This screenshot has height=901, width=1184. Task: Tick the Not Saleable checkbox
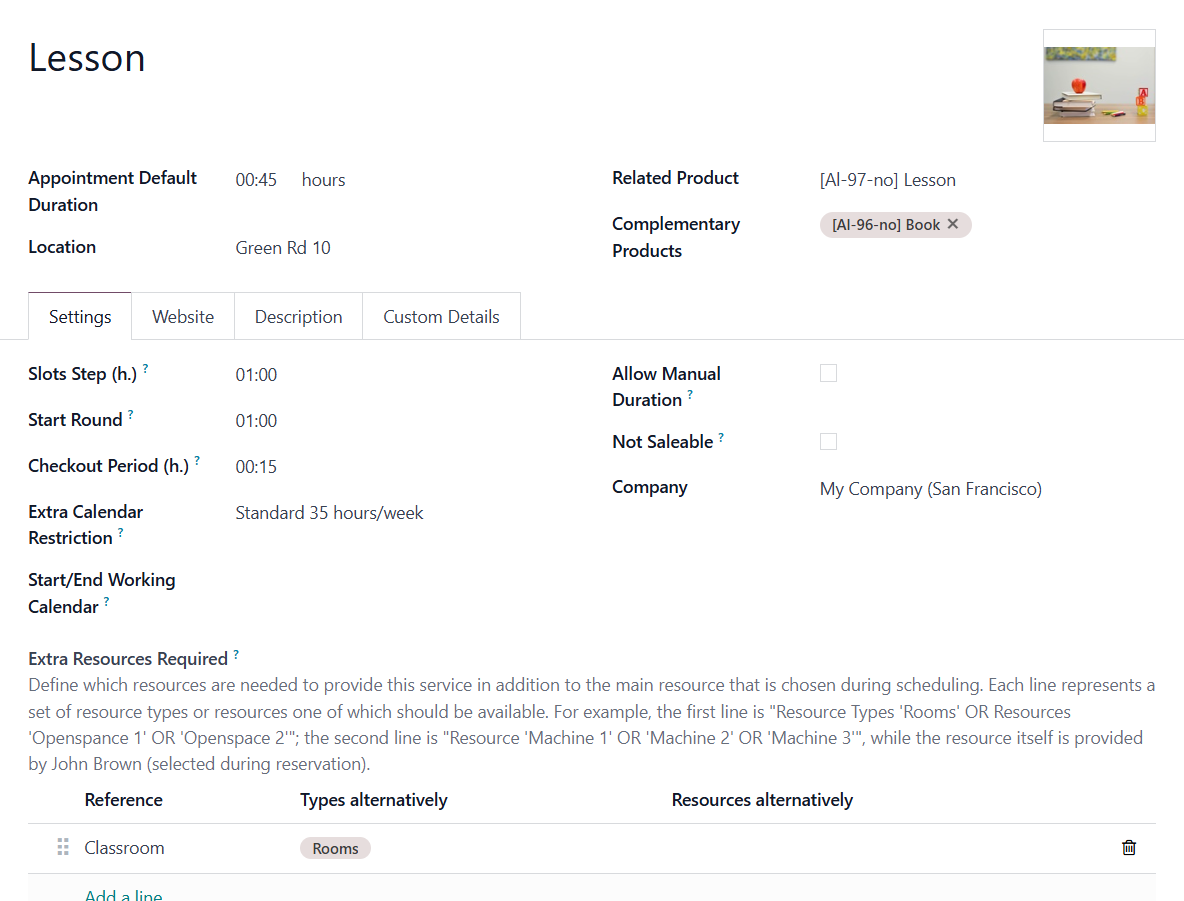coord(828,441)
